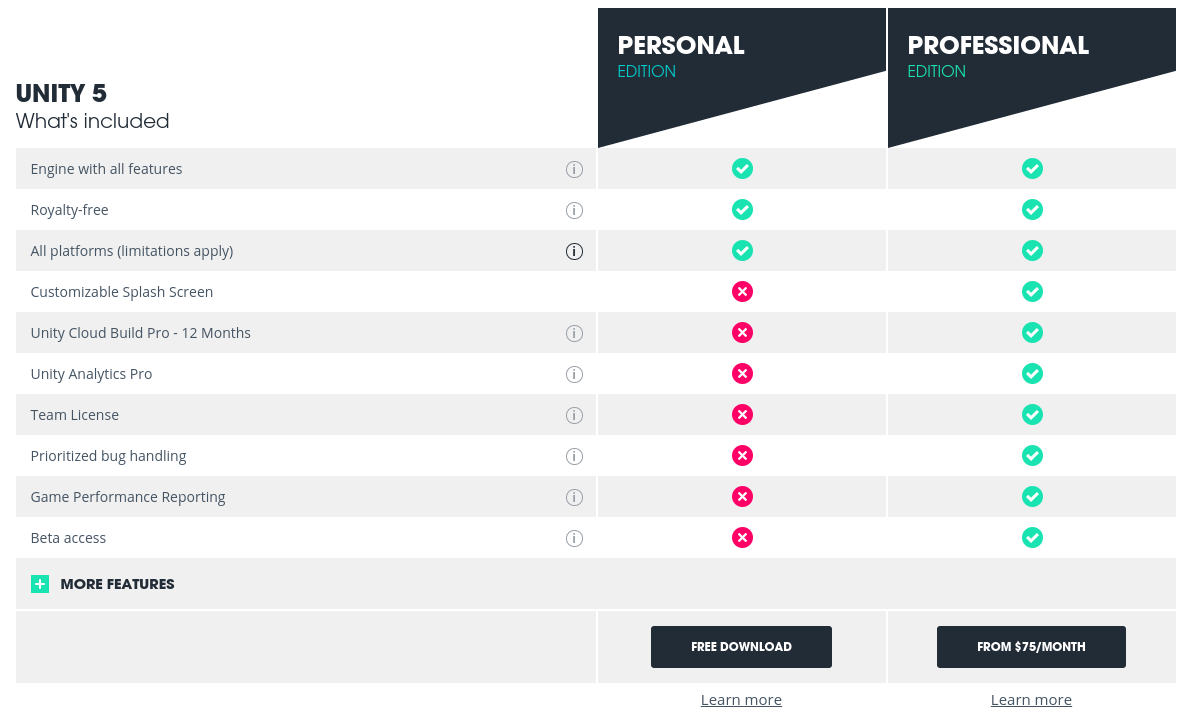Select the From $75/Month button

[1031, 647]
